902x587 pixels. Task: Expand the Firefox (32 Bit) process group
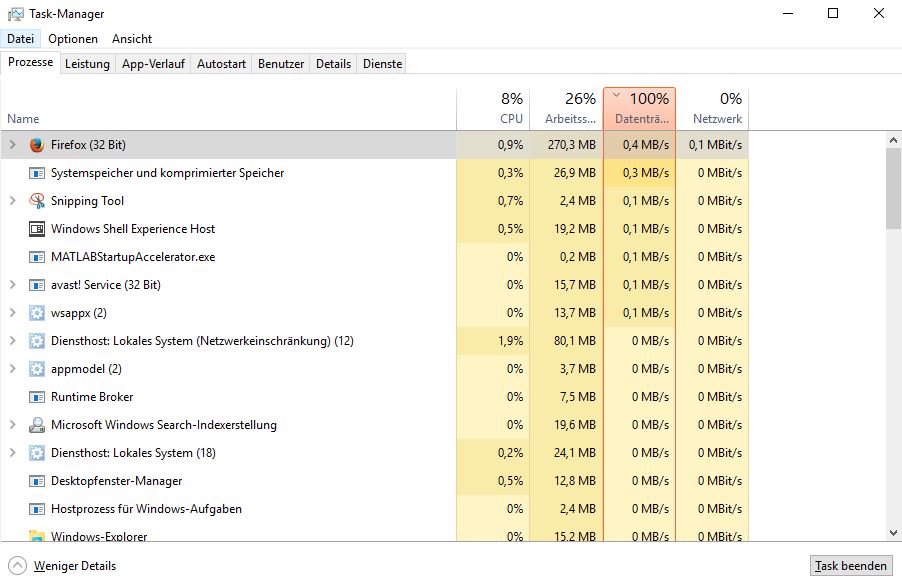point(13,144)
